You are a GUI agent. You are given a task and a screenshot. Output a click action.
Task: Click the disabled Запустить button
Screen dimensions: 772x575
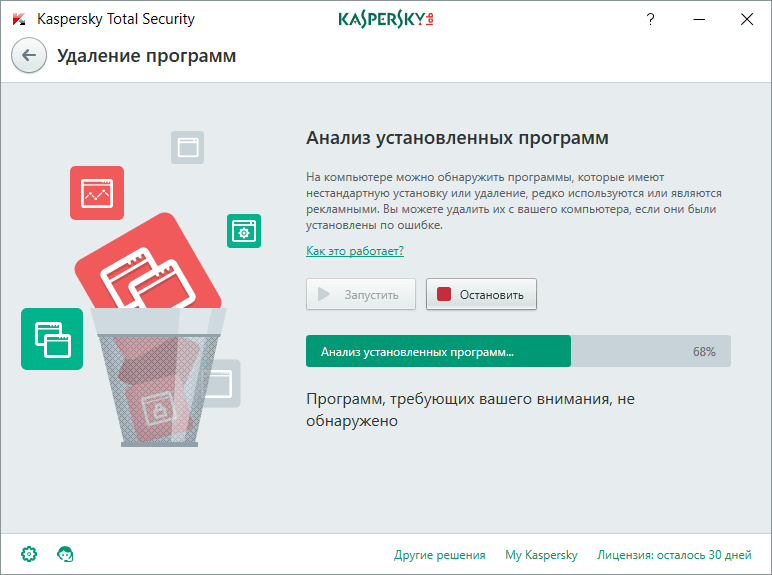click(360, 294)
